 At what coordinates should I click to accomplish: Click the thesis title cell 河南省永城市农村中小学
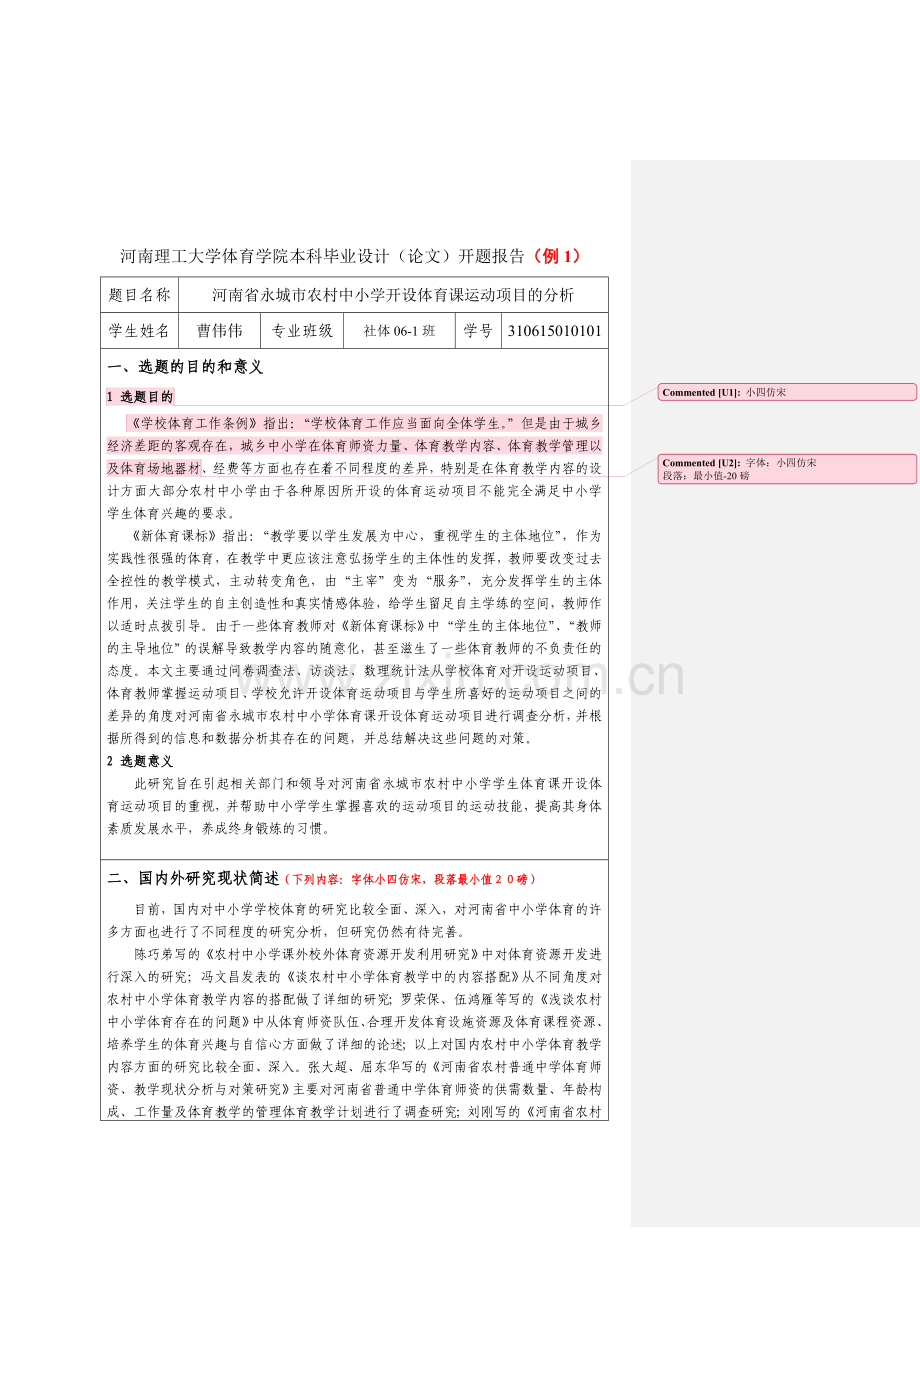[393, 295]
